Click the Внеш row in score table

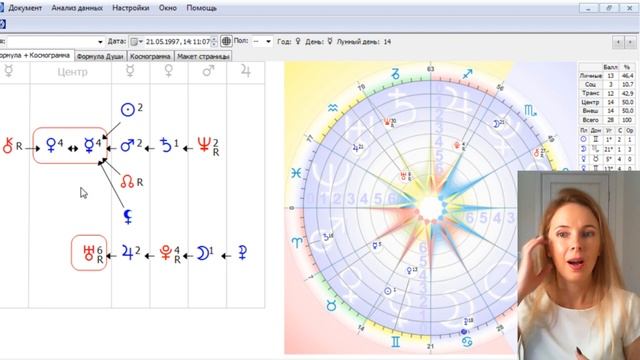pyautogui.click(x=607, y=111)
